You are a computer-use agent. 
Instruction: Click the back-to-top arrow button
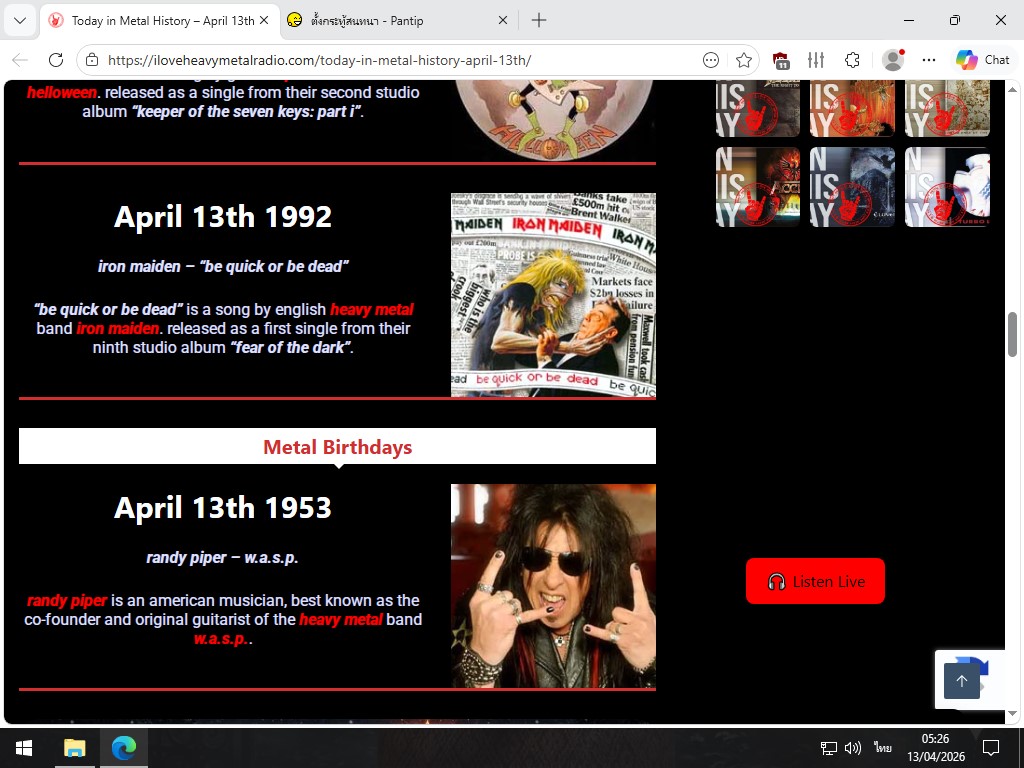[961, 681]
